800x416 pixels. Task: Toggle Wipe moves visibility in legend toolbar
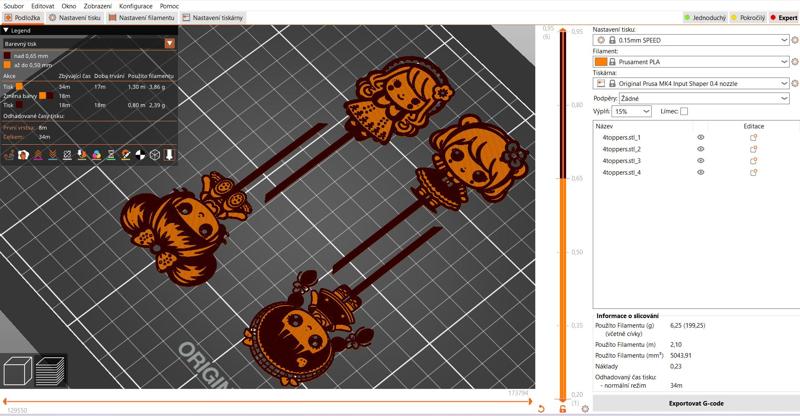(x=23, y=155)
